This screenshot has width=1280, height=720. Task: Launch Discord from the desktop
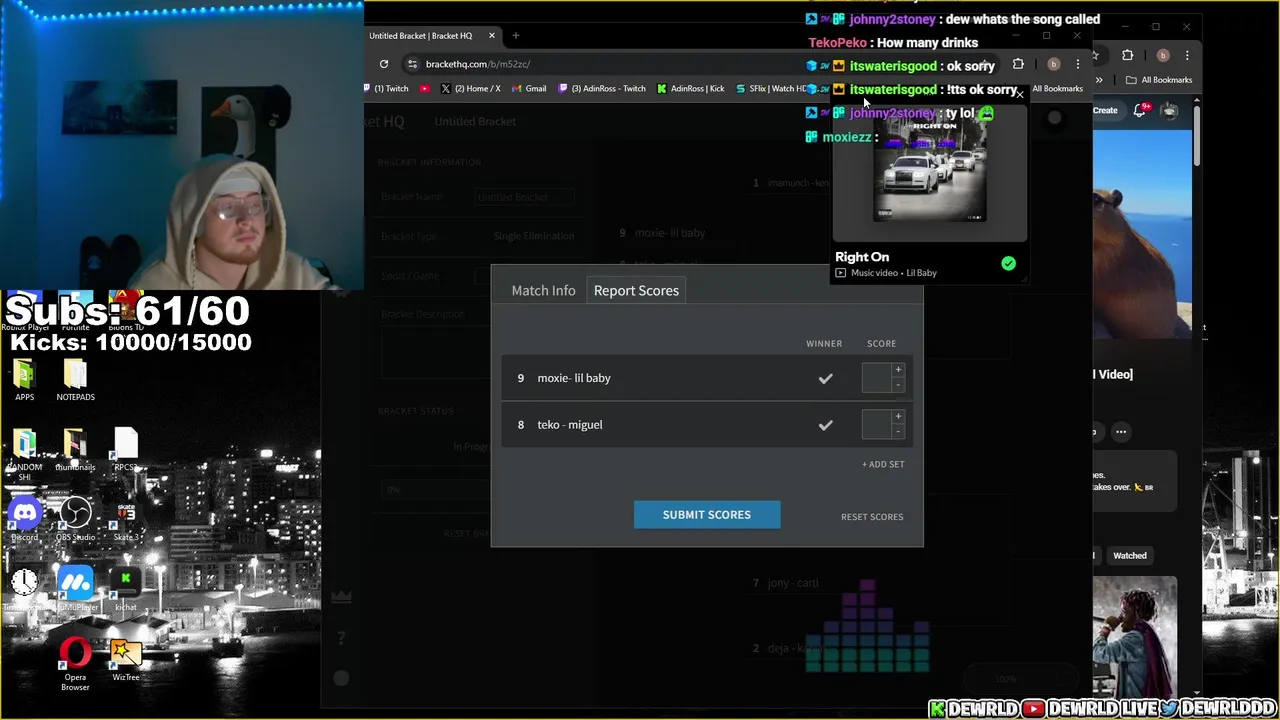click(24, 520)
